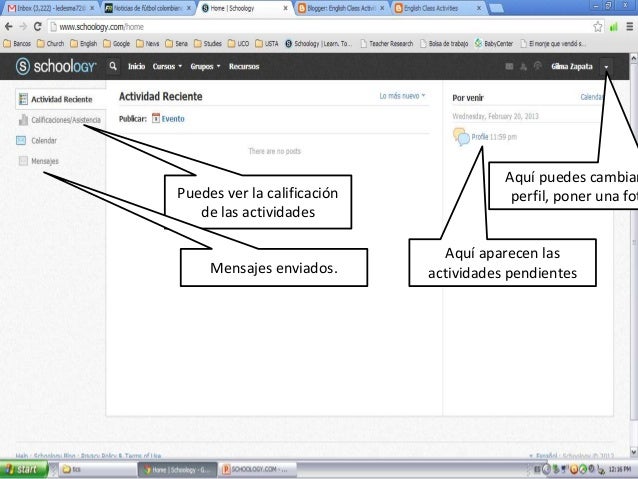Select Actividad Reciente in left sidebar
Screen dimensions: 638x479
[61, 99]
